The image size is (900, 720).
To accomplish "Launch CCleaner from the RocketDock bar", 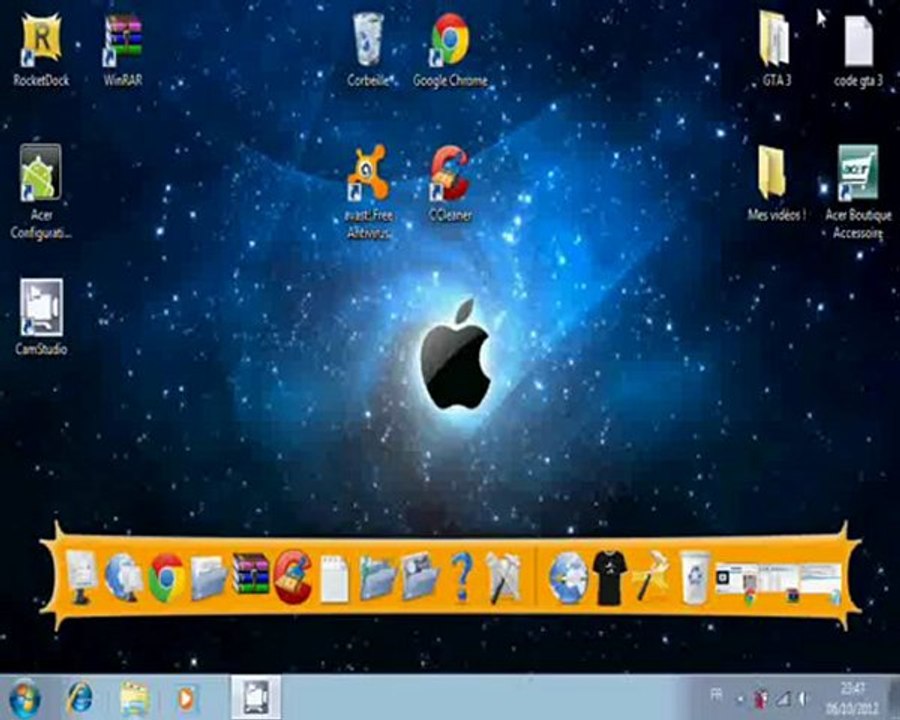I will pyautogui.click(x=293, y=576).
